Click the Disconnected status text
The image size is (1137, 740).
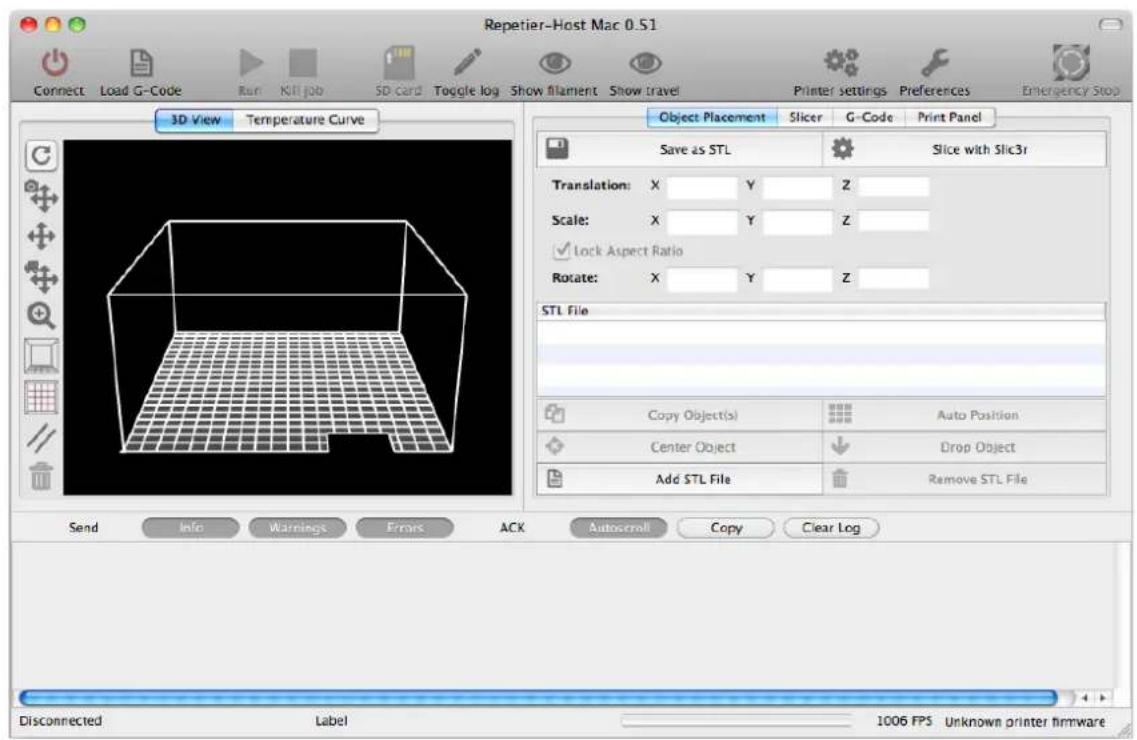pyautogui.click(x=60, y=721)
